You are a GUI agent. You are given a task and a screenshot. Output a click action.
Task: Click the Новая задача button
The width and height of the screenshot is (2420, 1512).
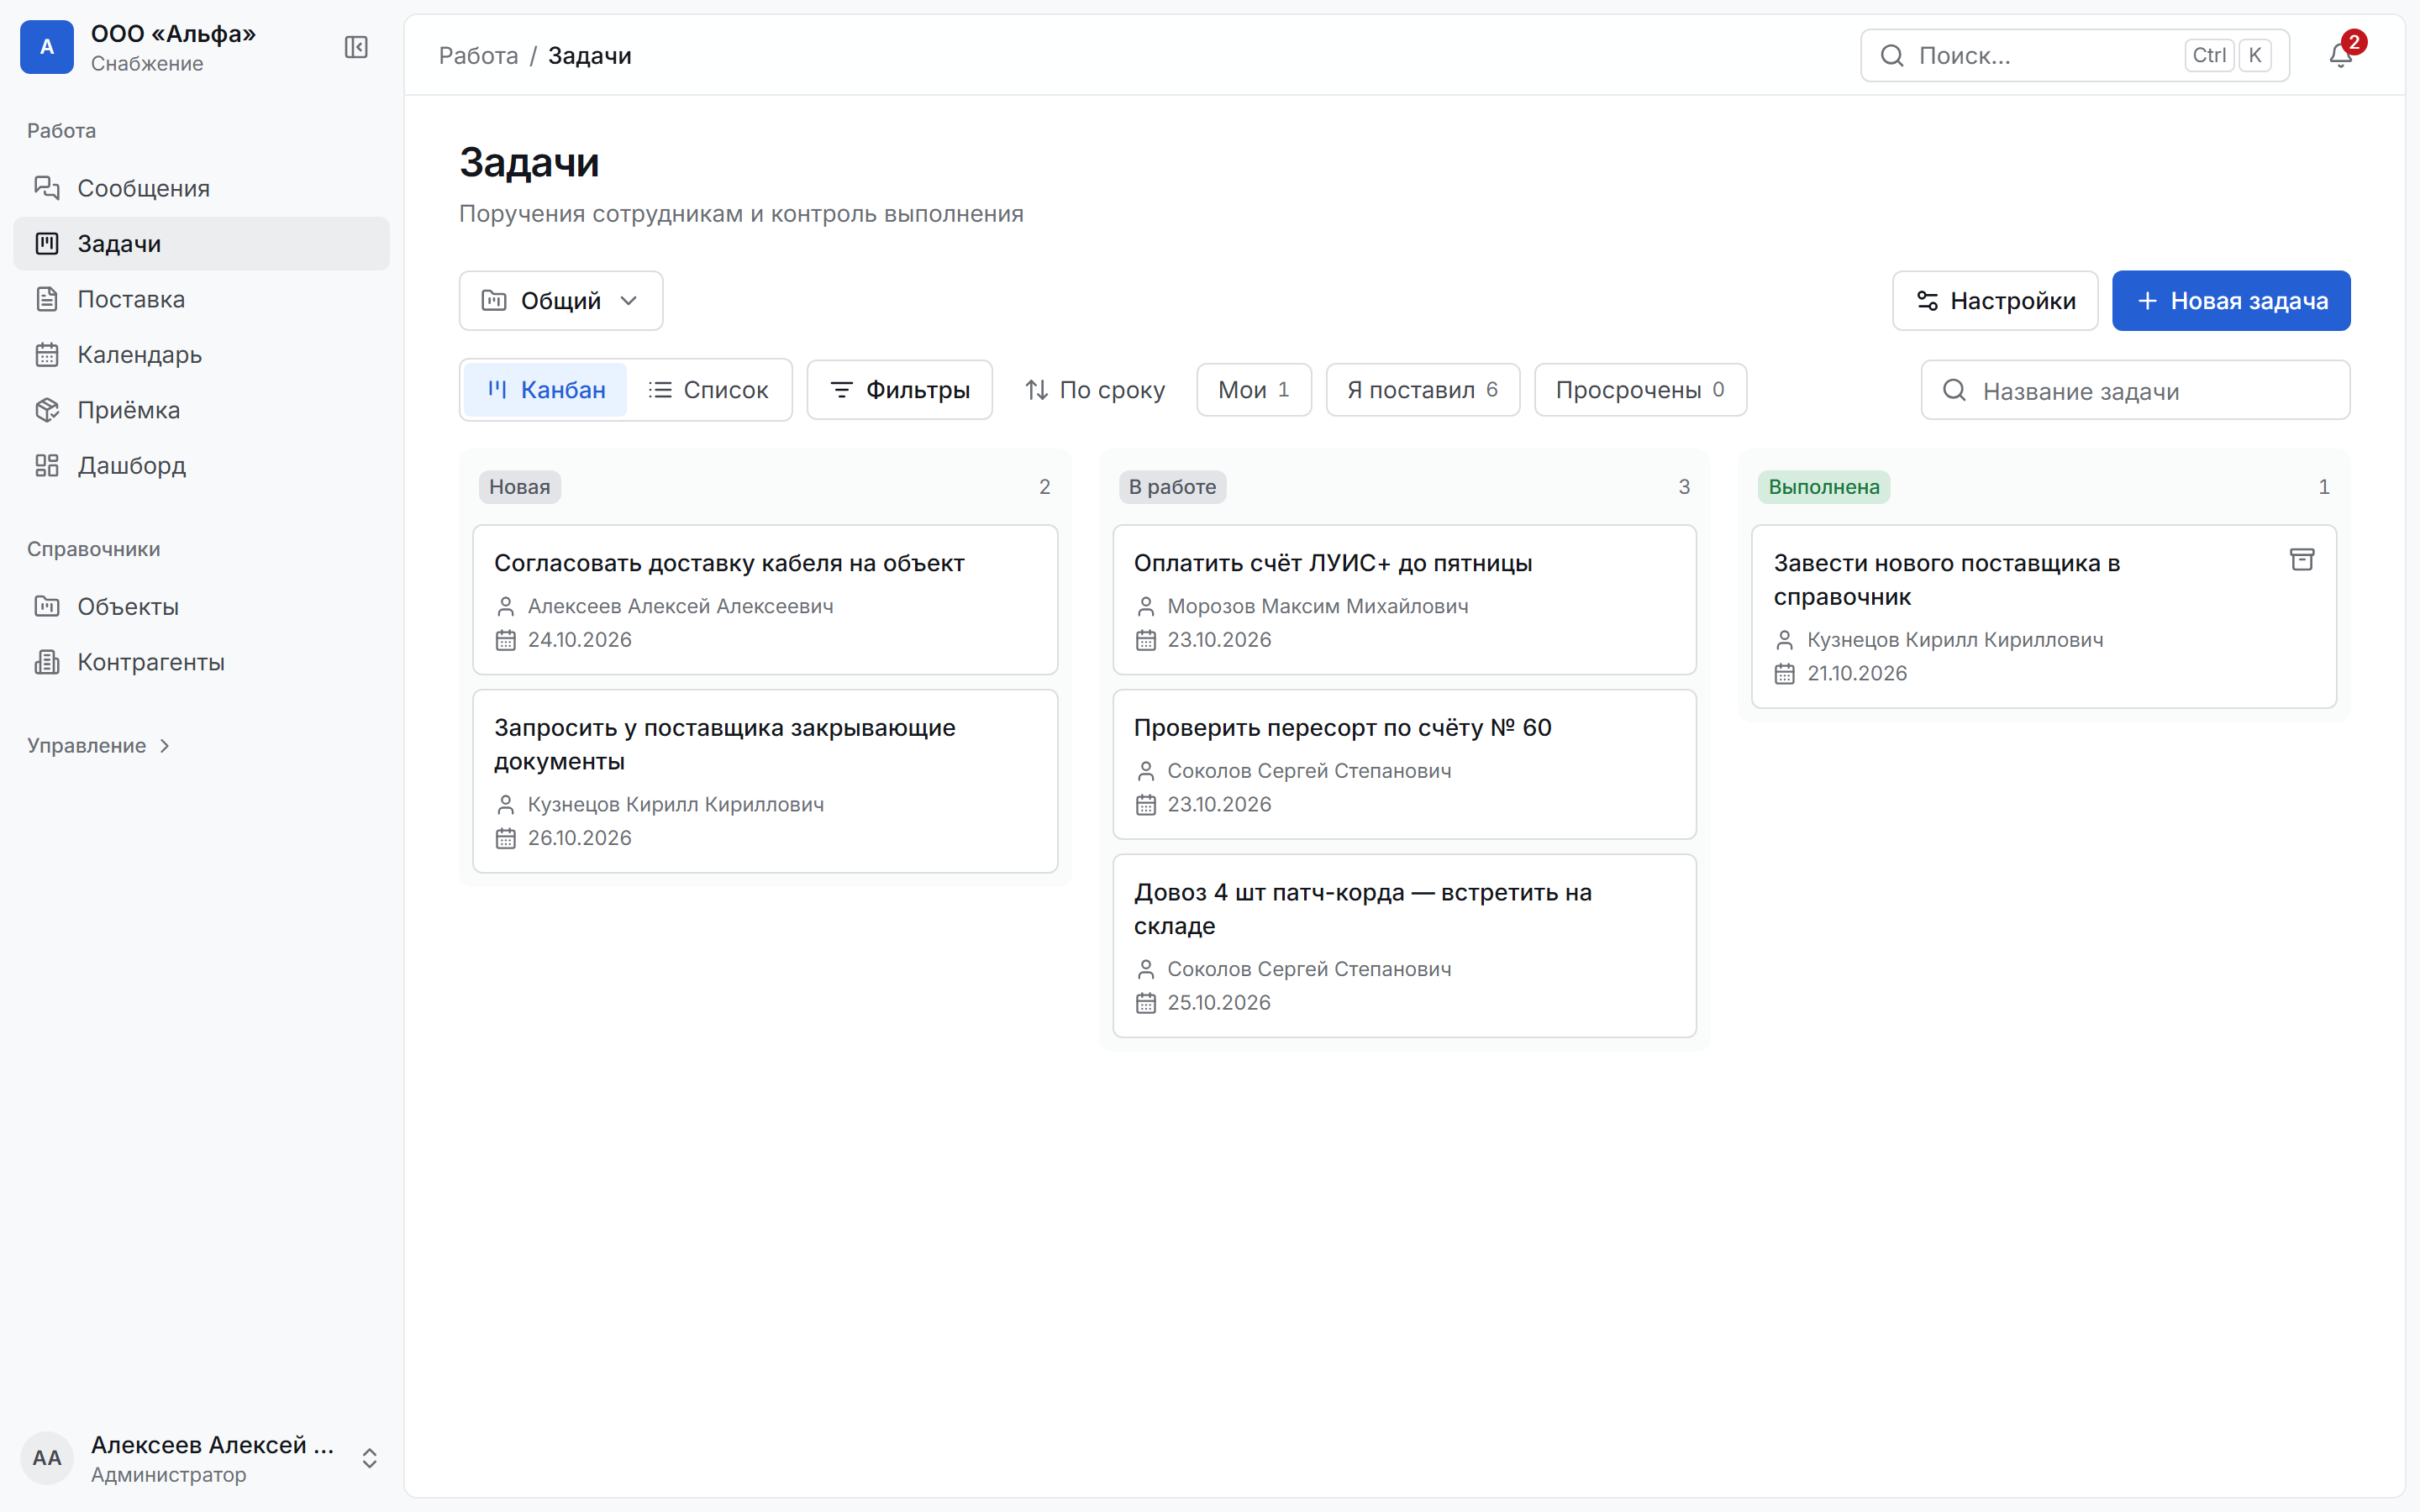2231,301
